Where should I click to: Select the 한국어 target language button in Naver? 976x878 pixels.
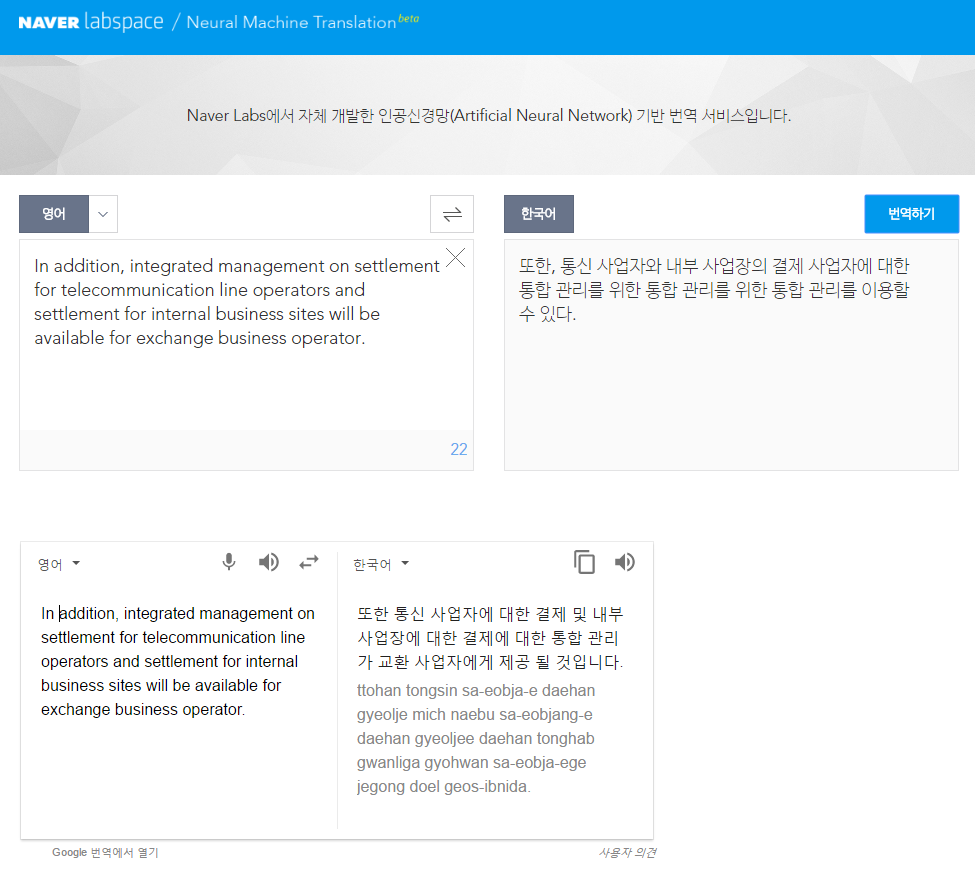coord(538,214)
